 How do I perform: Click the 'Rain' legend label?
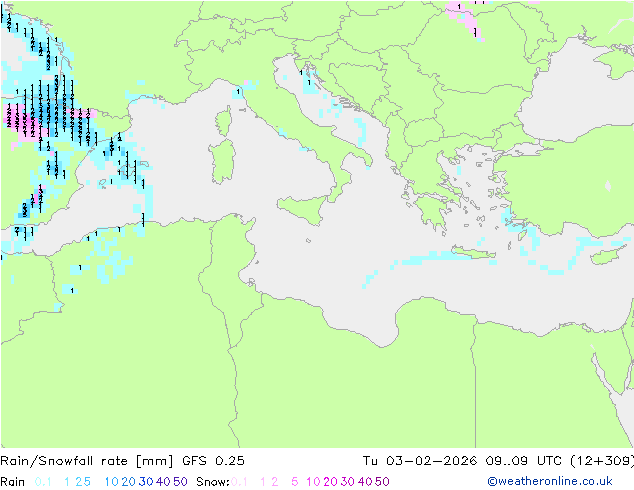tap(13, 482)
